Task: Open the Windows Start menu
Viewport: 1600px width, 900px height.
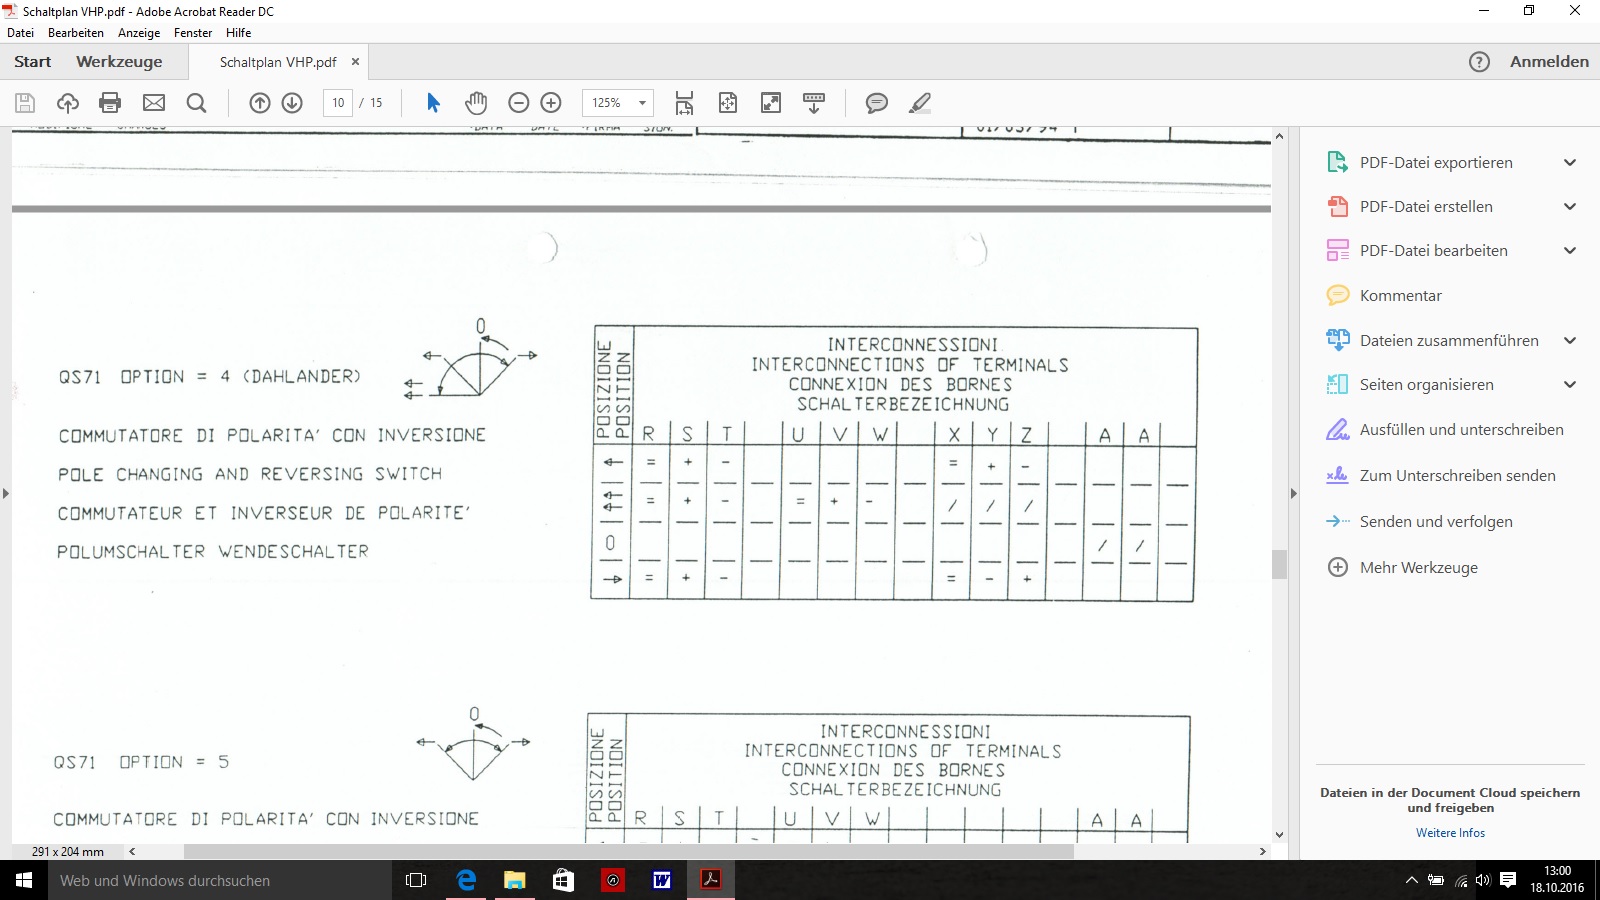Action: [24, 880]
